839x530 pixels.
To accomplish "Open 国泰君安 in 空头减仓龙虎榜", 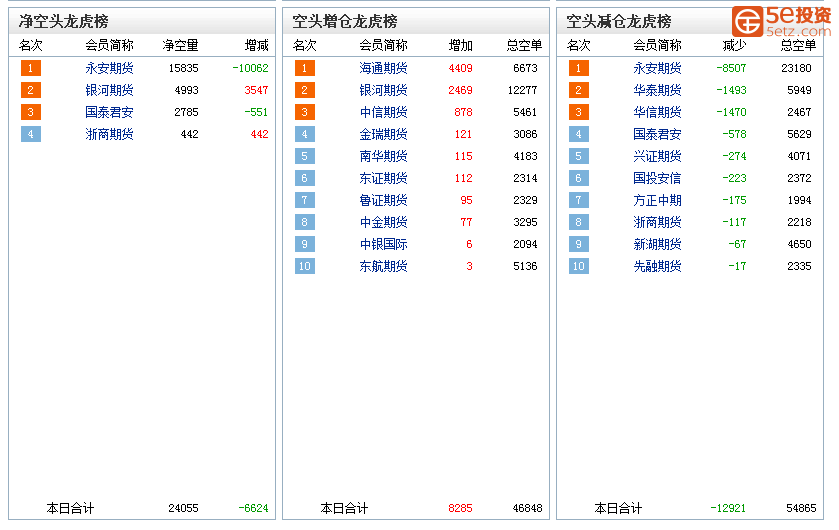I will 657,134.
